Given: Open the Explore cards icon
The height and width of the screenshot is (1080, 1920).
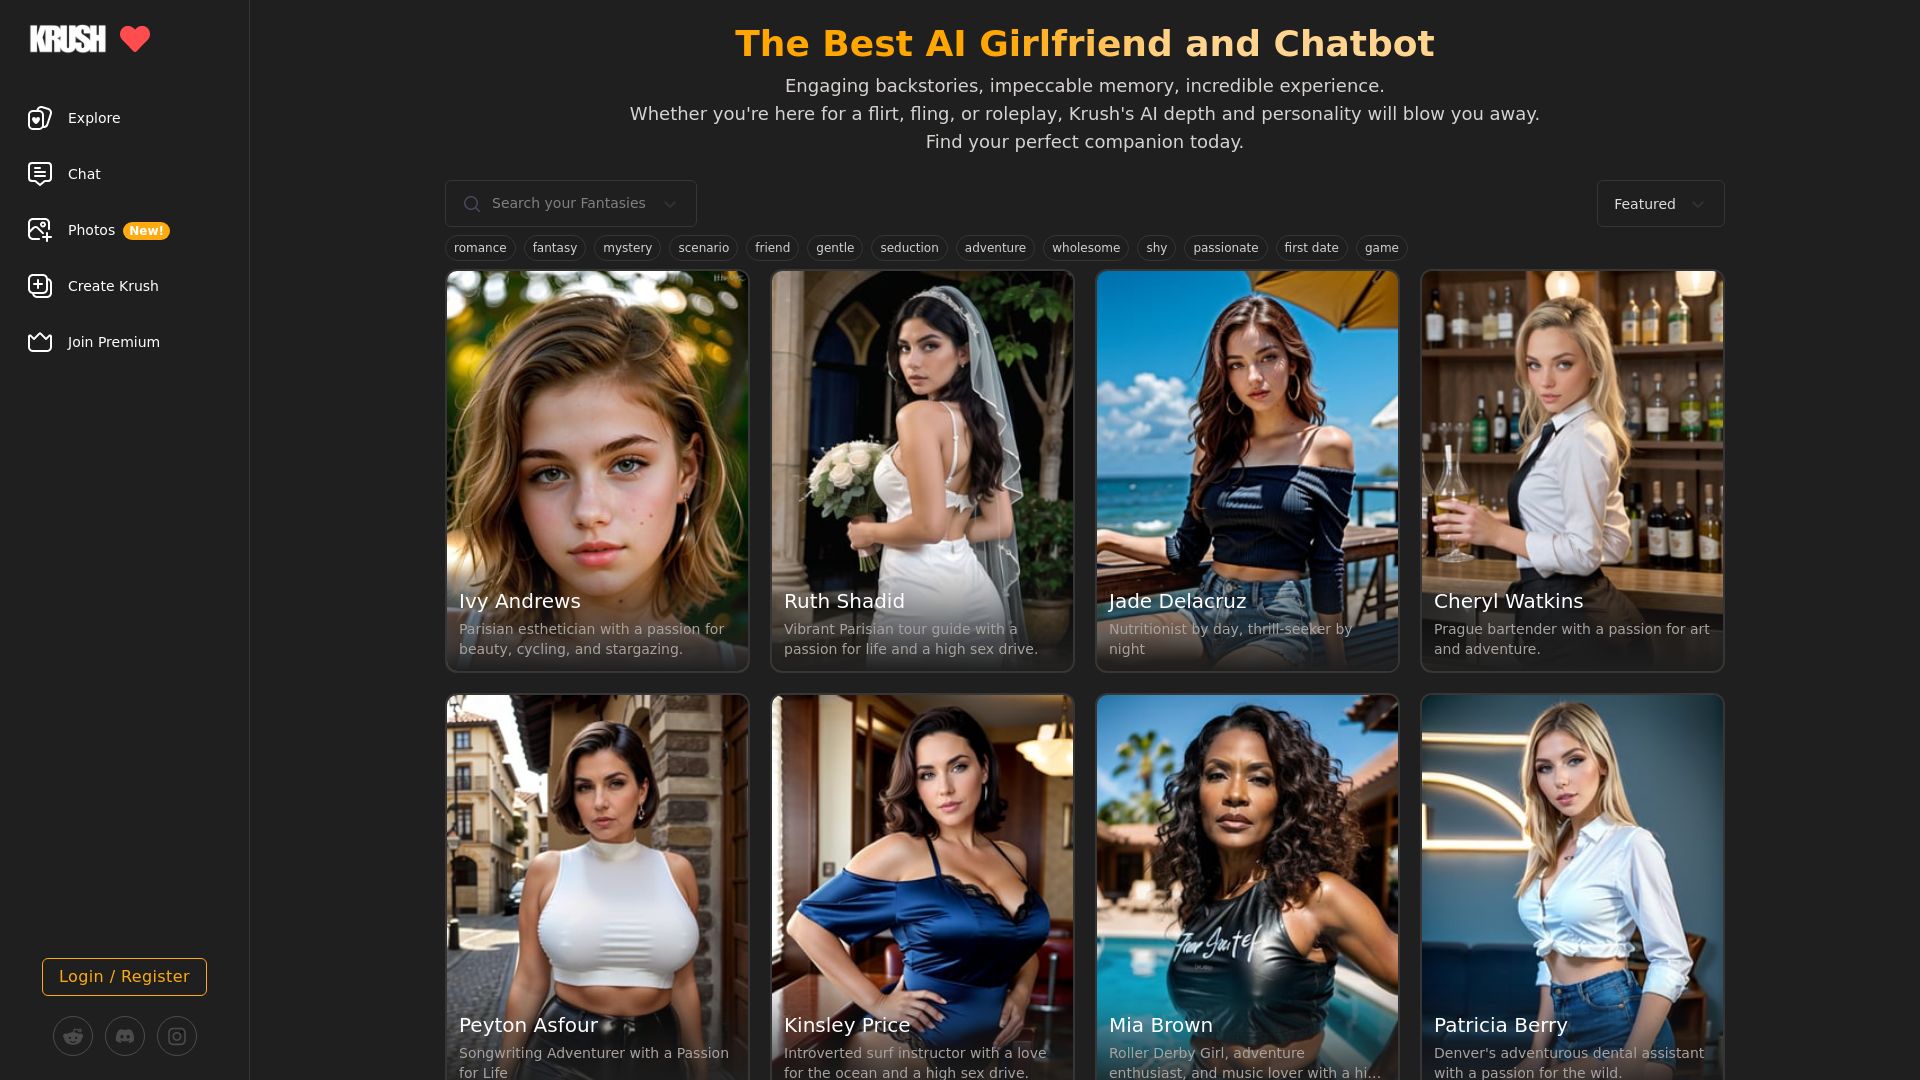Looking at the screenshot, I should click(x=40, y=118).
